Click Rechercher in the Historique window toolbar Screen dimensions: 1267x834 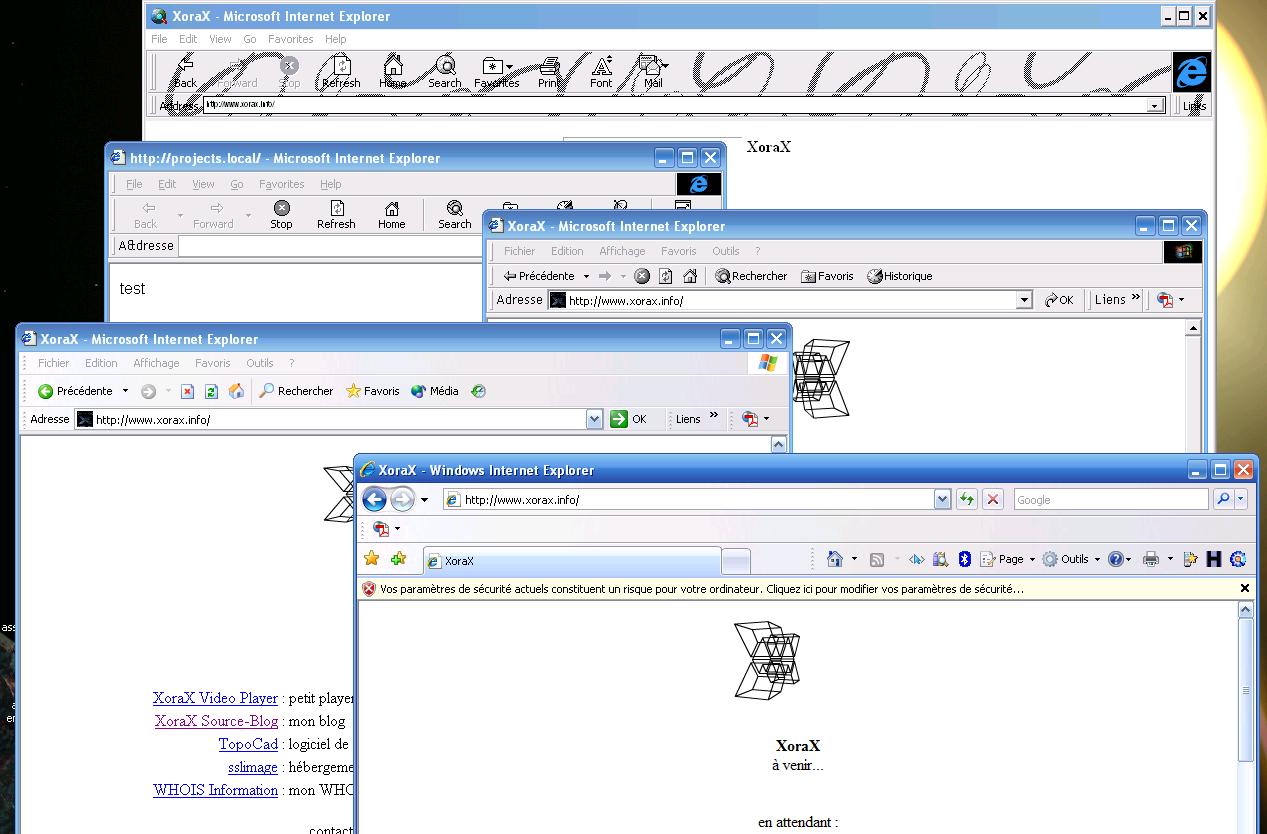[751, 276]
